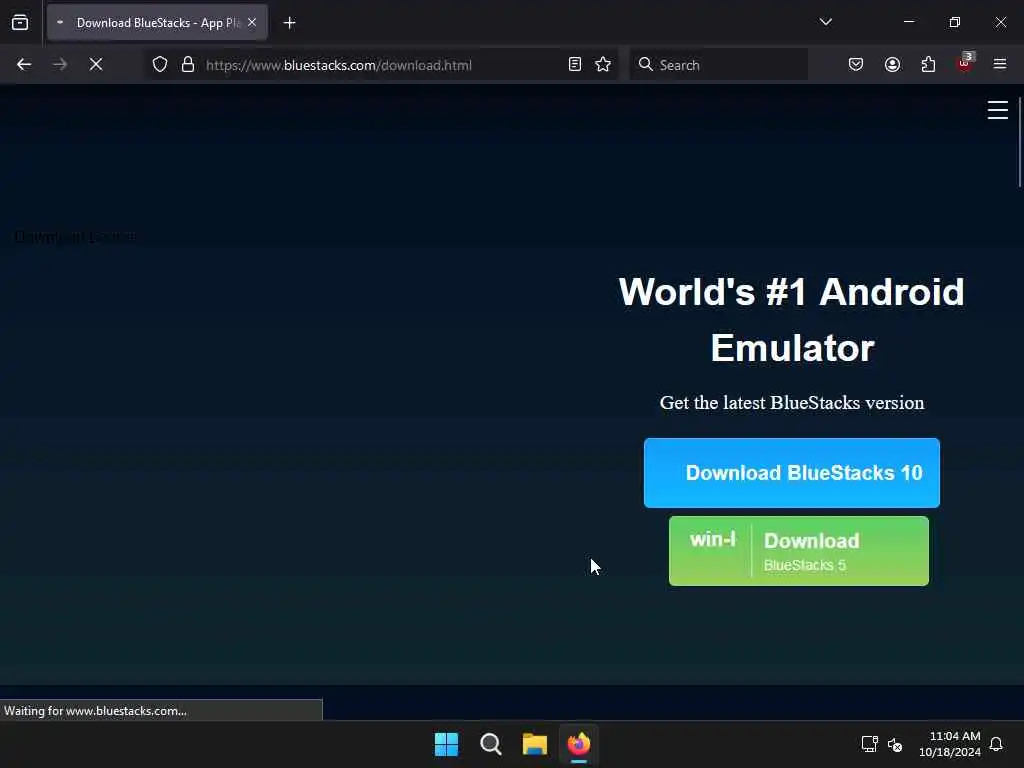This screenshot has width=1024, height=768.
Task: Click the muted volume tray icon
Action: [895, 744]
